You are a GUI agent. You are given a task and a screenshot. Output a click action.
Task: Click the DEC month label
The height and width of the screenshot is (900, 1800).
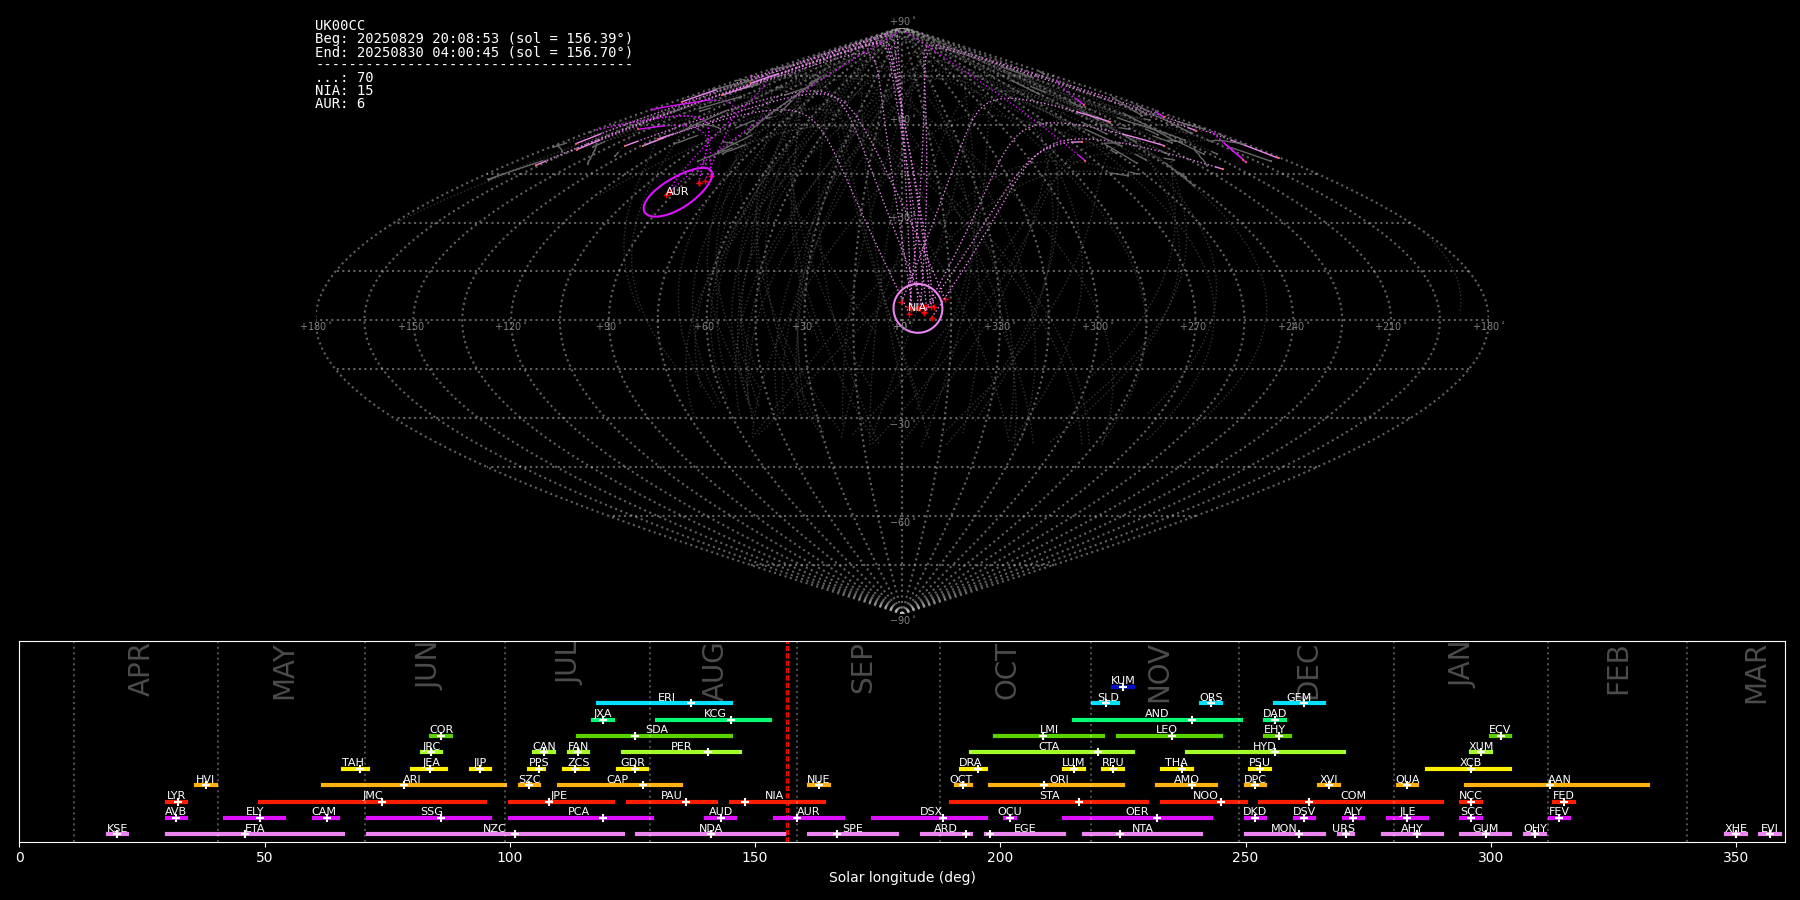point(1308,671)
